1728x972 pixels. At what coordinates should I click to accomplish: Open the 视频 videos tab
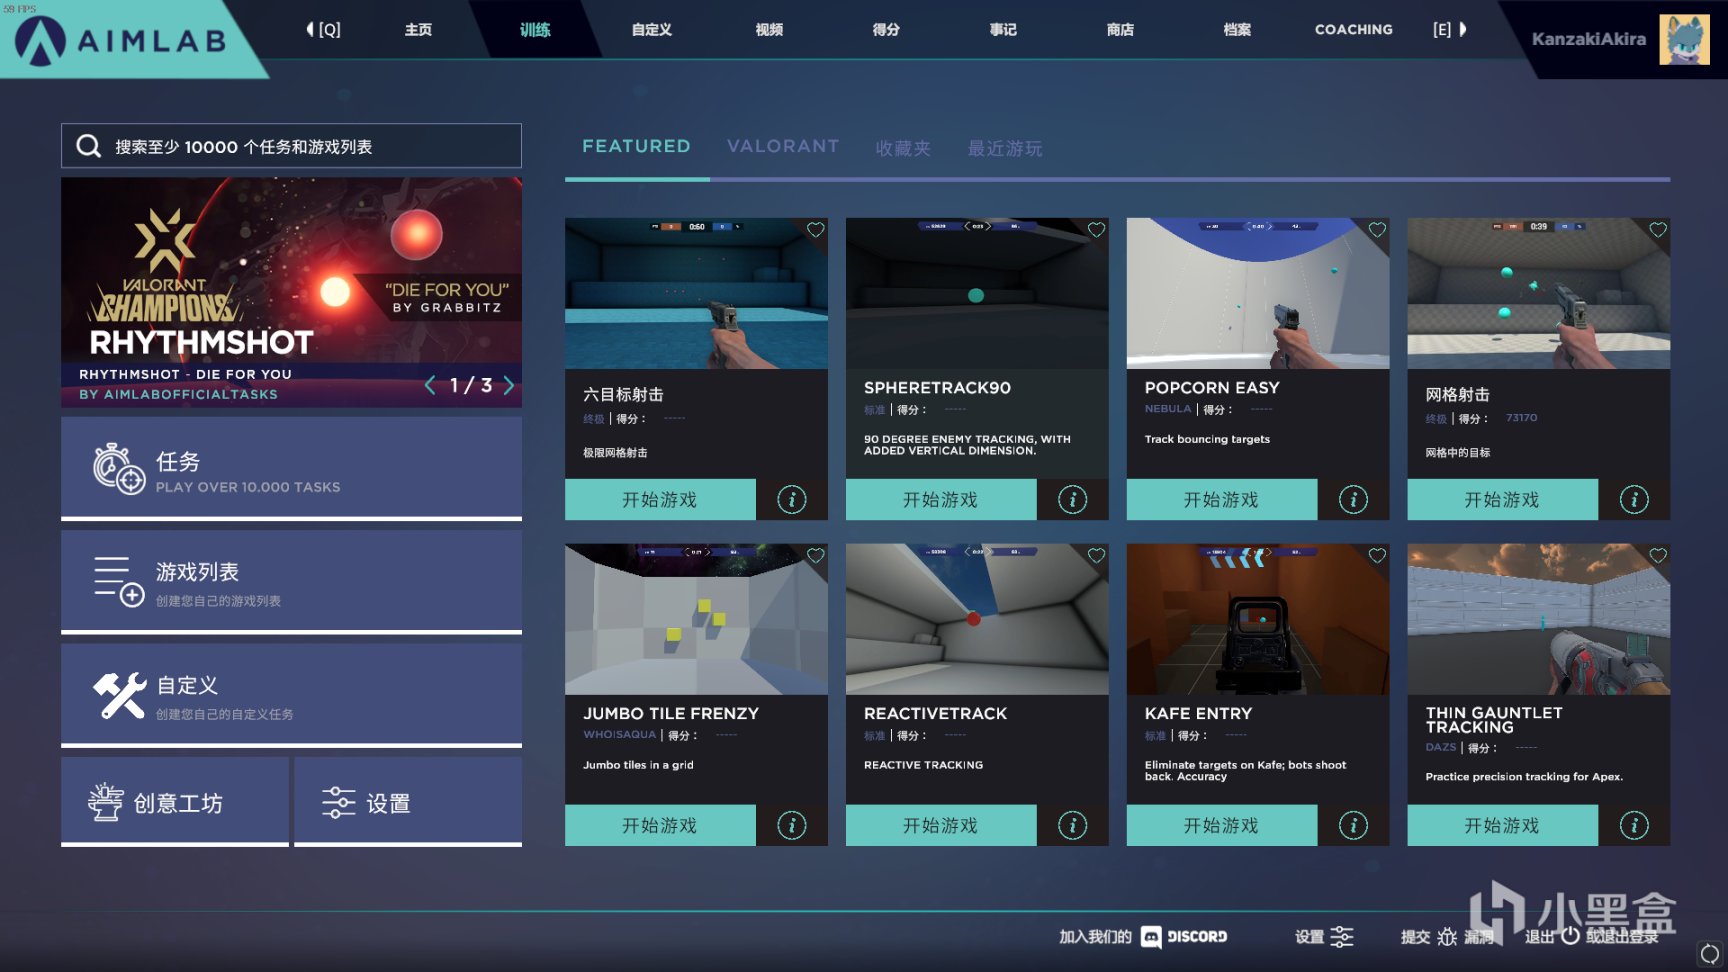(769, 30)
